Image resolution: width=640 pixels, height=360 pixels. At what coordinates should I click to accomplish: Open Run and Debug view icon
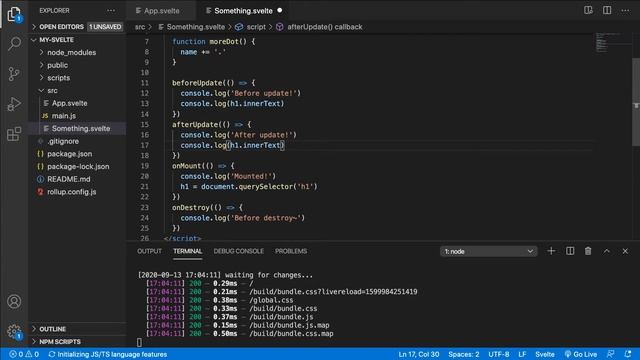[x=14, y=104]
